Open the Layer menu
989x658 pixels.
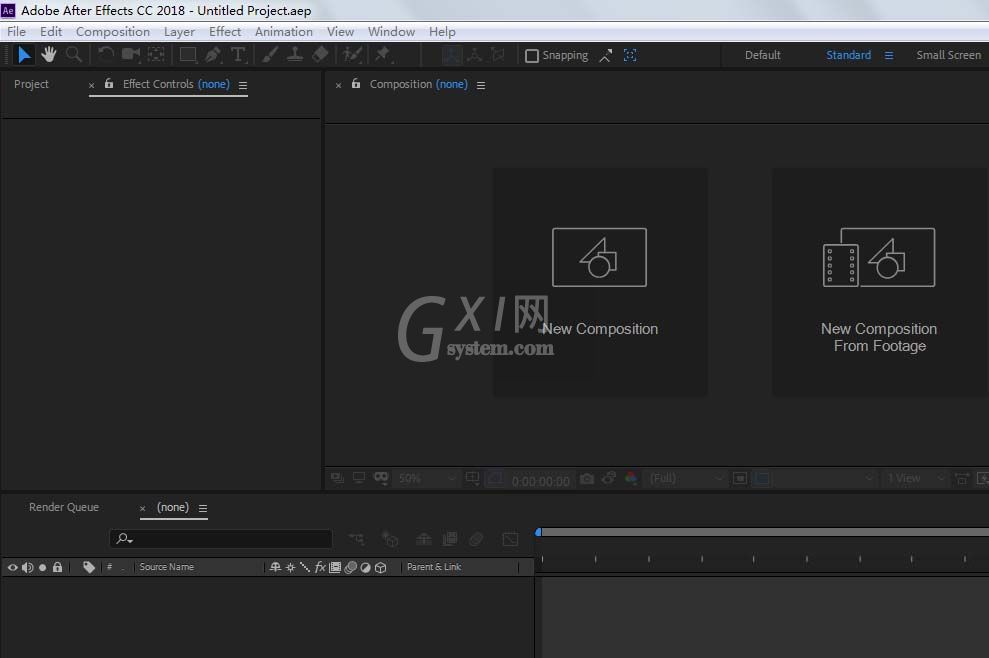point(179,32)
